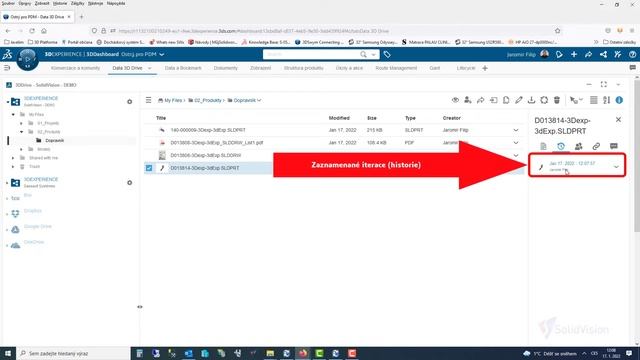Open settings gear for the second 3DEXPERIENCE drive

pos(129,183)
